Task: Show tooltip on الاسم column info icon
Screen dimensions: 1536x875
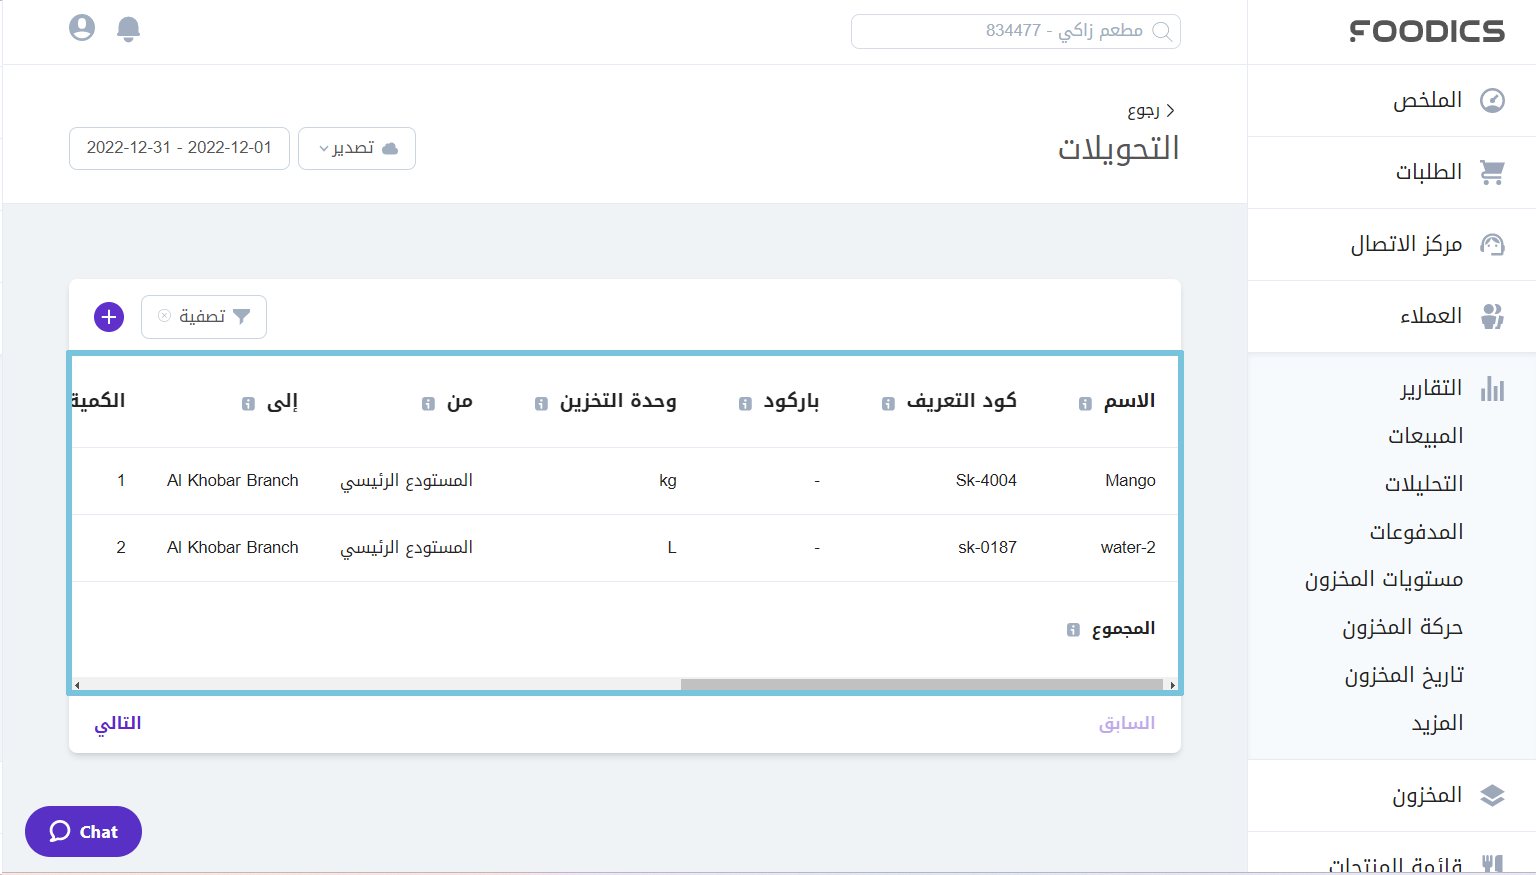Action: pos(1084,404)
